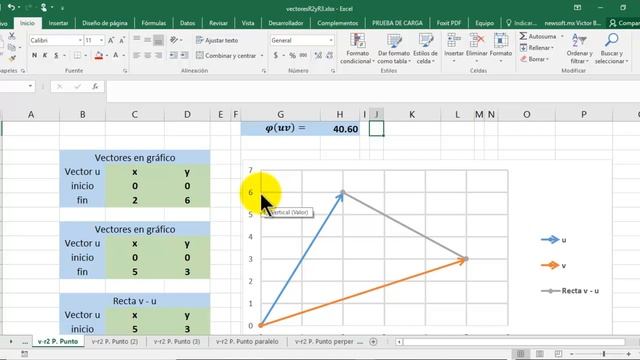Toggle Underline (S) formatting
The height and width of the screenshot is (360, 640).
pyautogui.click(x=56, y=56)
